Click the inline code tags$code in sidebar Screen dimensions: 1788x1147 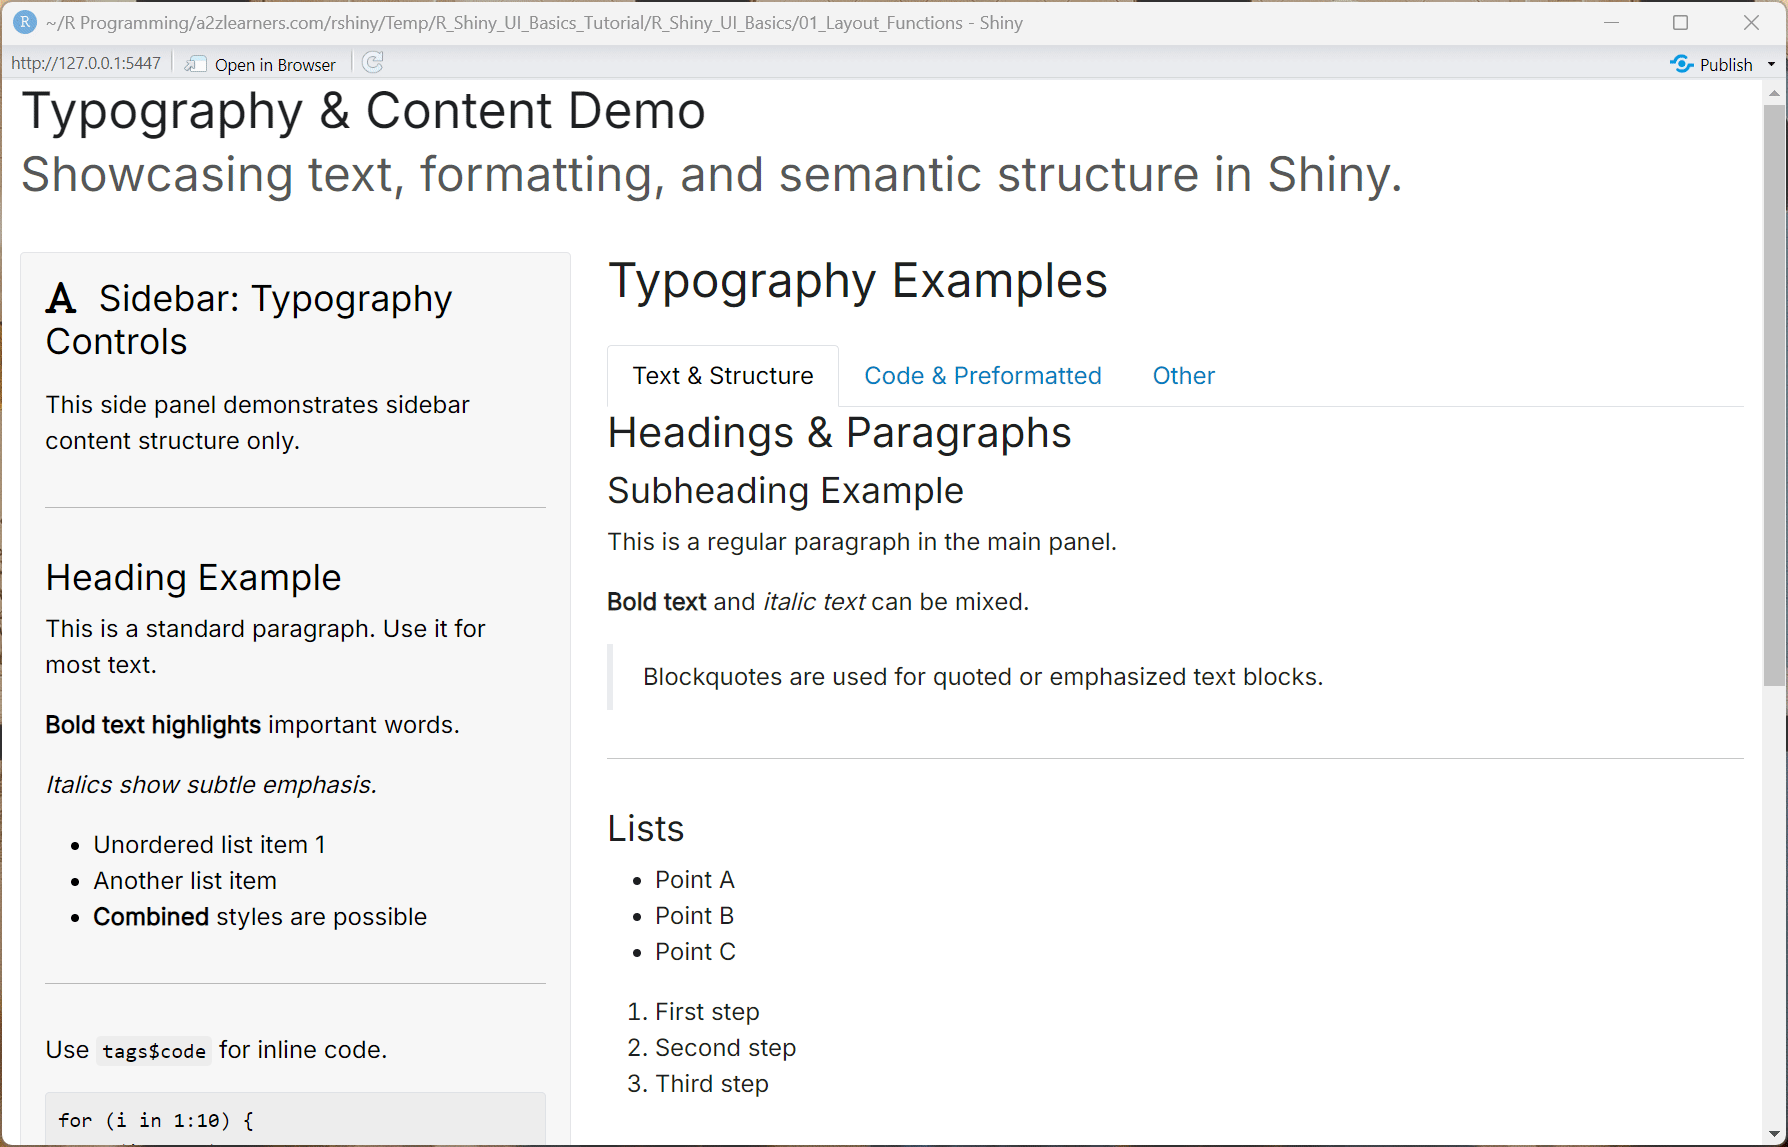coord(153,1051)
